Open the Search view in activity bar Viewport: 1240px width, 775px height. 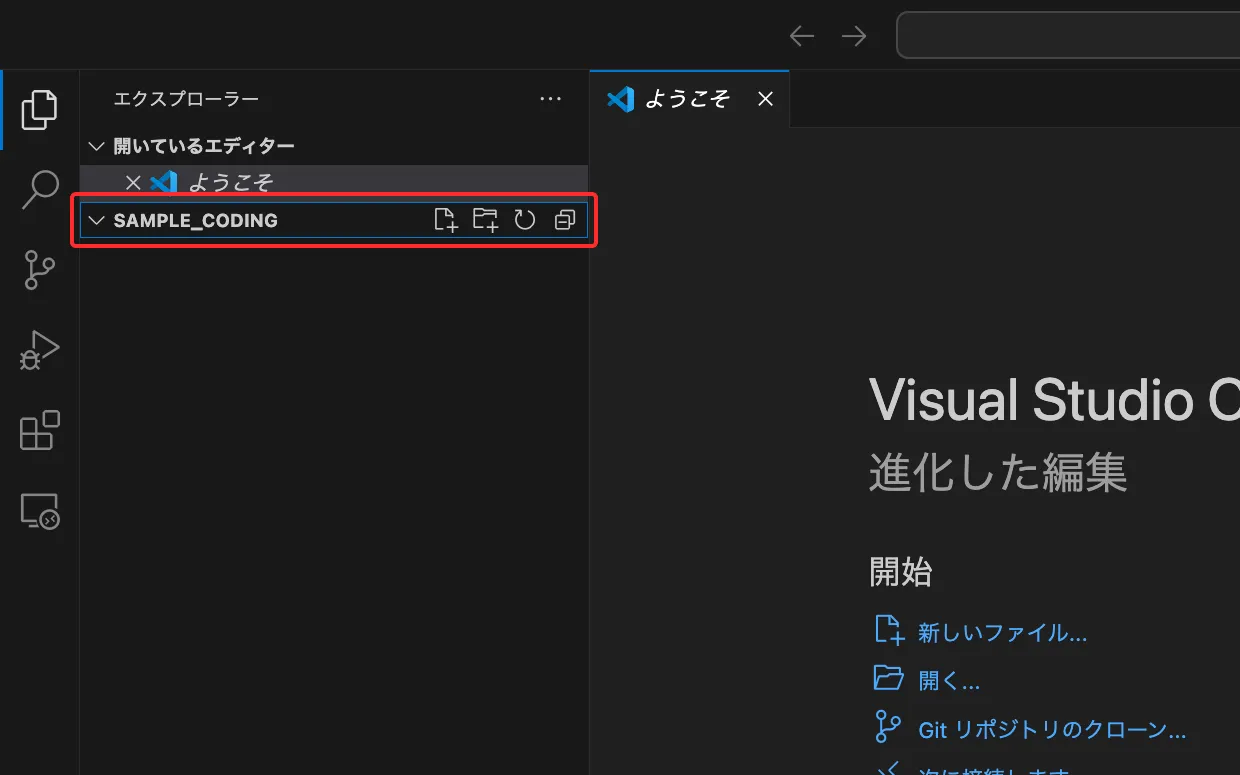point(39,189)
